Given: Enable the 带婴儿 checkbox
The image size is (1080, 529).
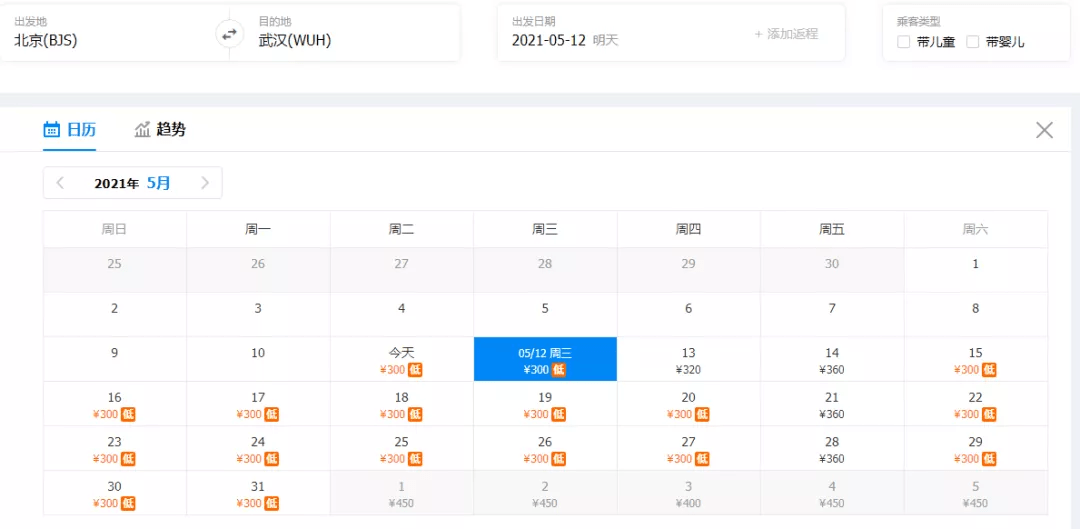Looking at the screenshot, I should tap(973, 42).
